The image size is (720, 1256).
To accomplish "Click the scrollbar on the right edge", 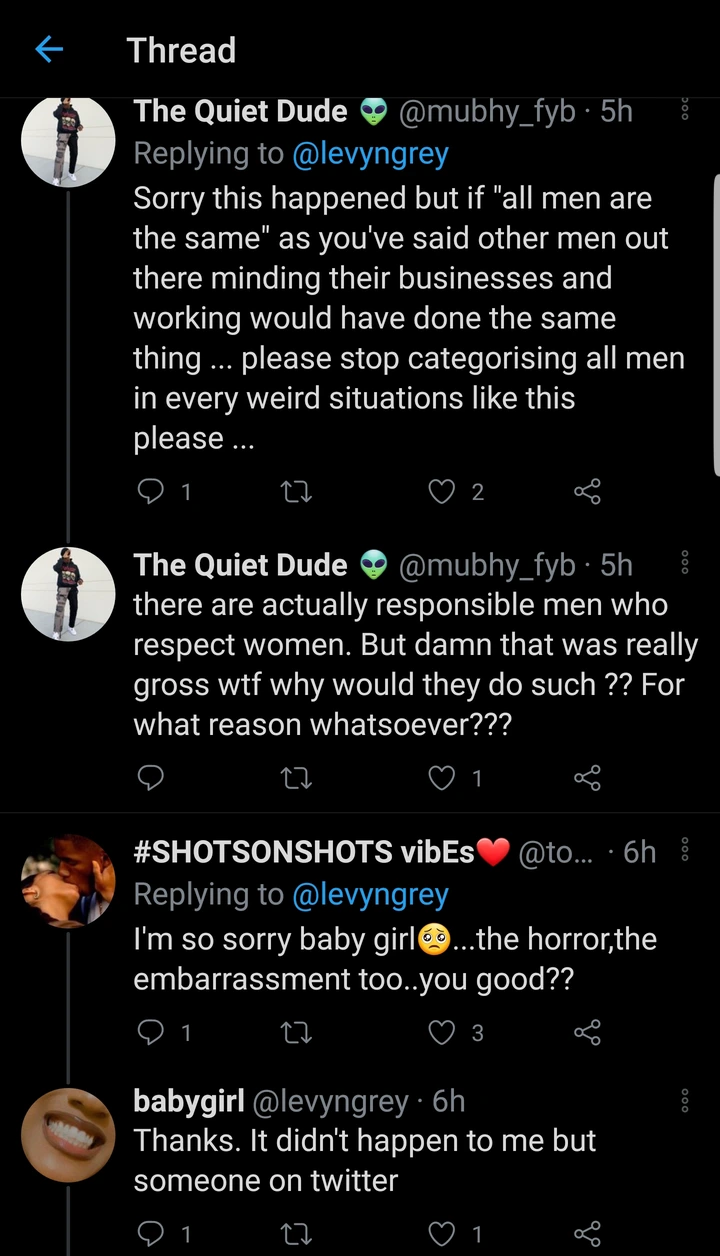I will tap(715, 320).
